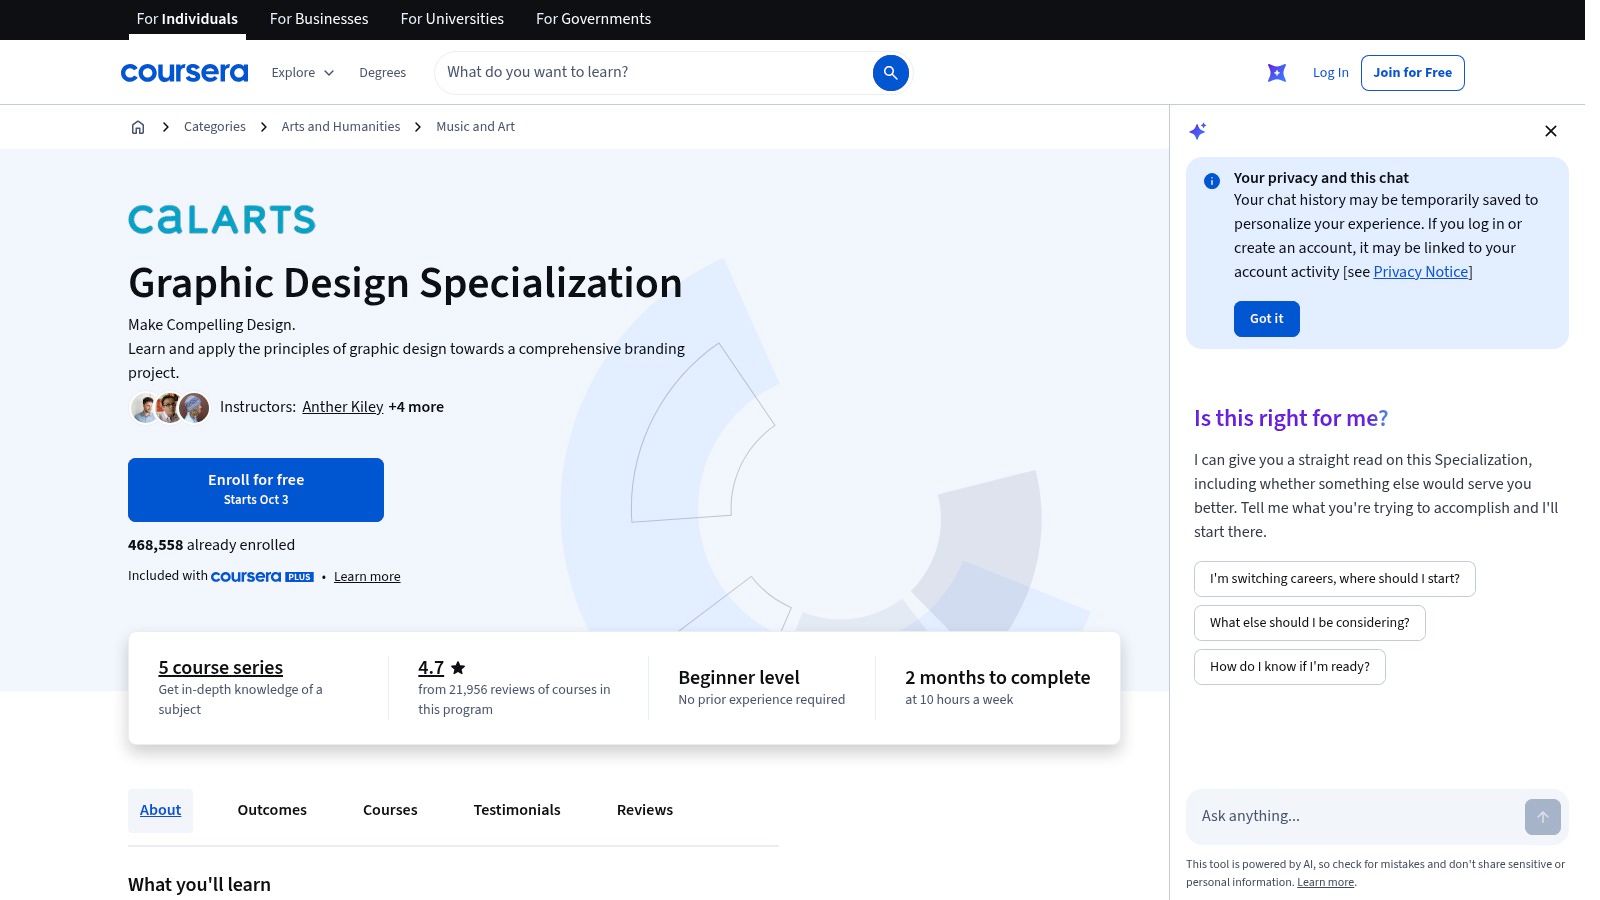The height and width of the screenshot is (900, 1600).
Task: Click the home breadcrumb icon
Action: coord(138,127)
